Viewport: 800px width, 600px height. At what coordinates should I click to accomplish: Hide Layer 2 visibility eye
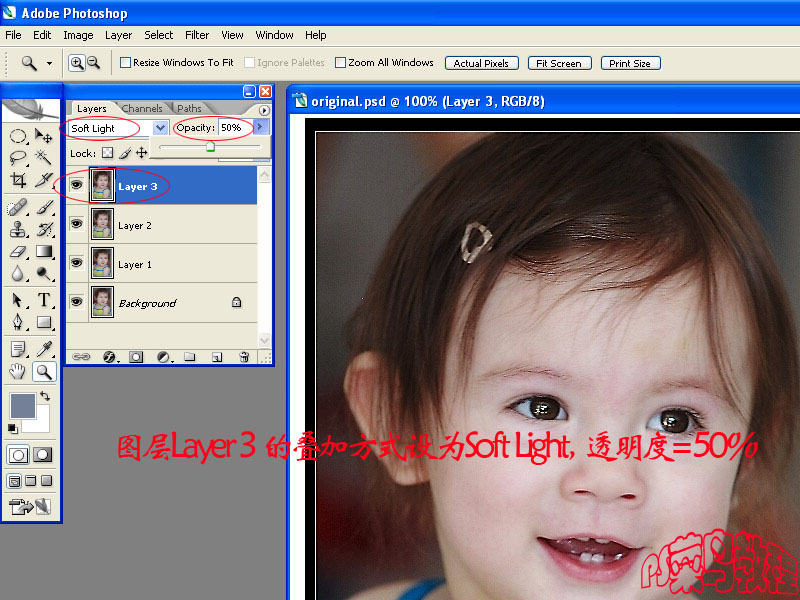(x=77, y=223)
